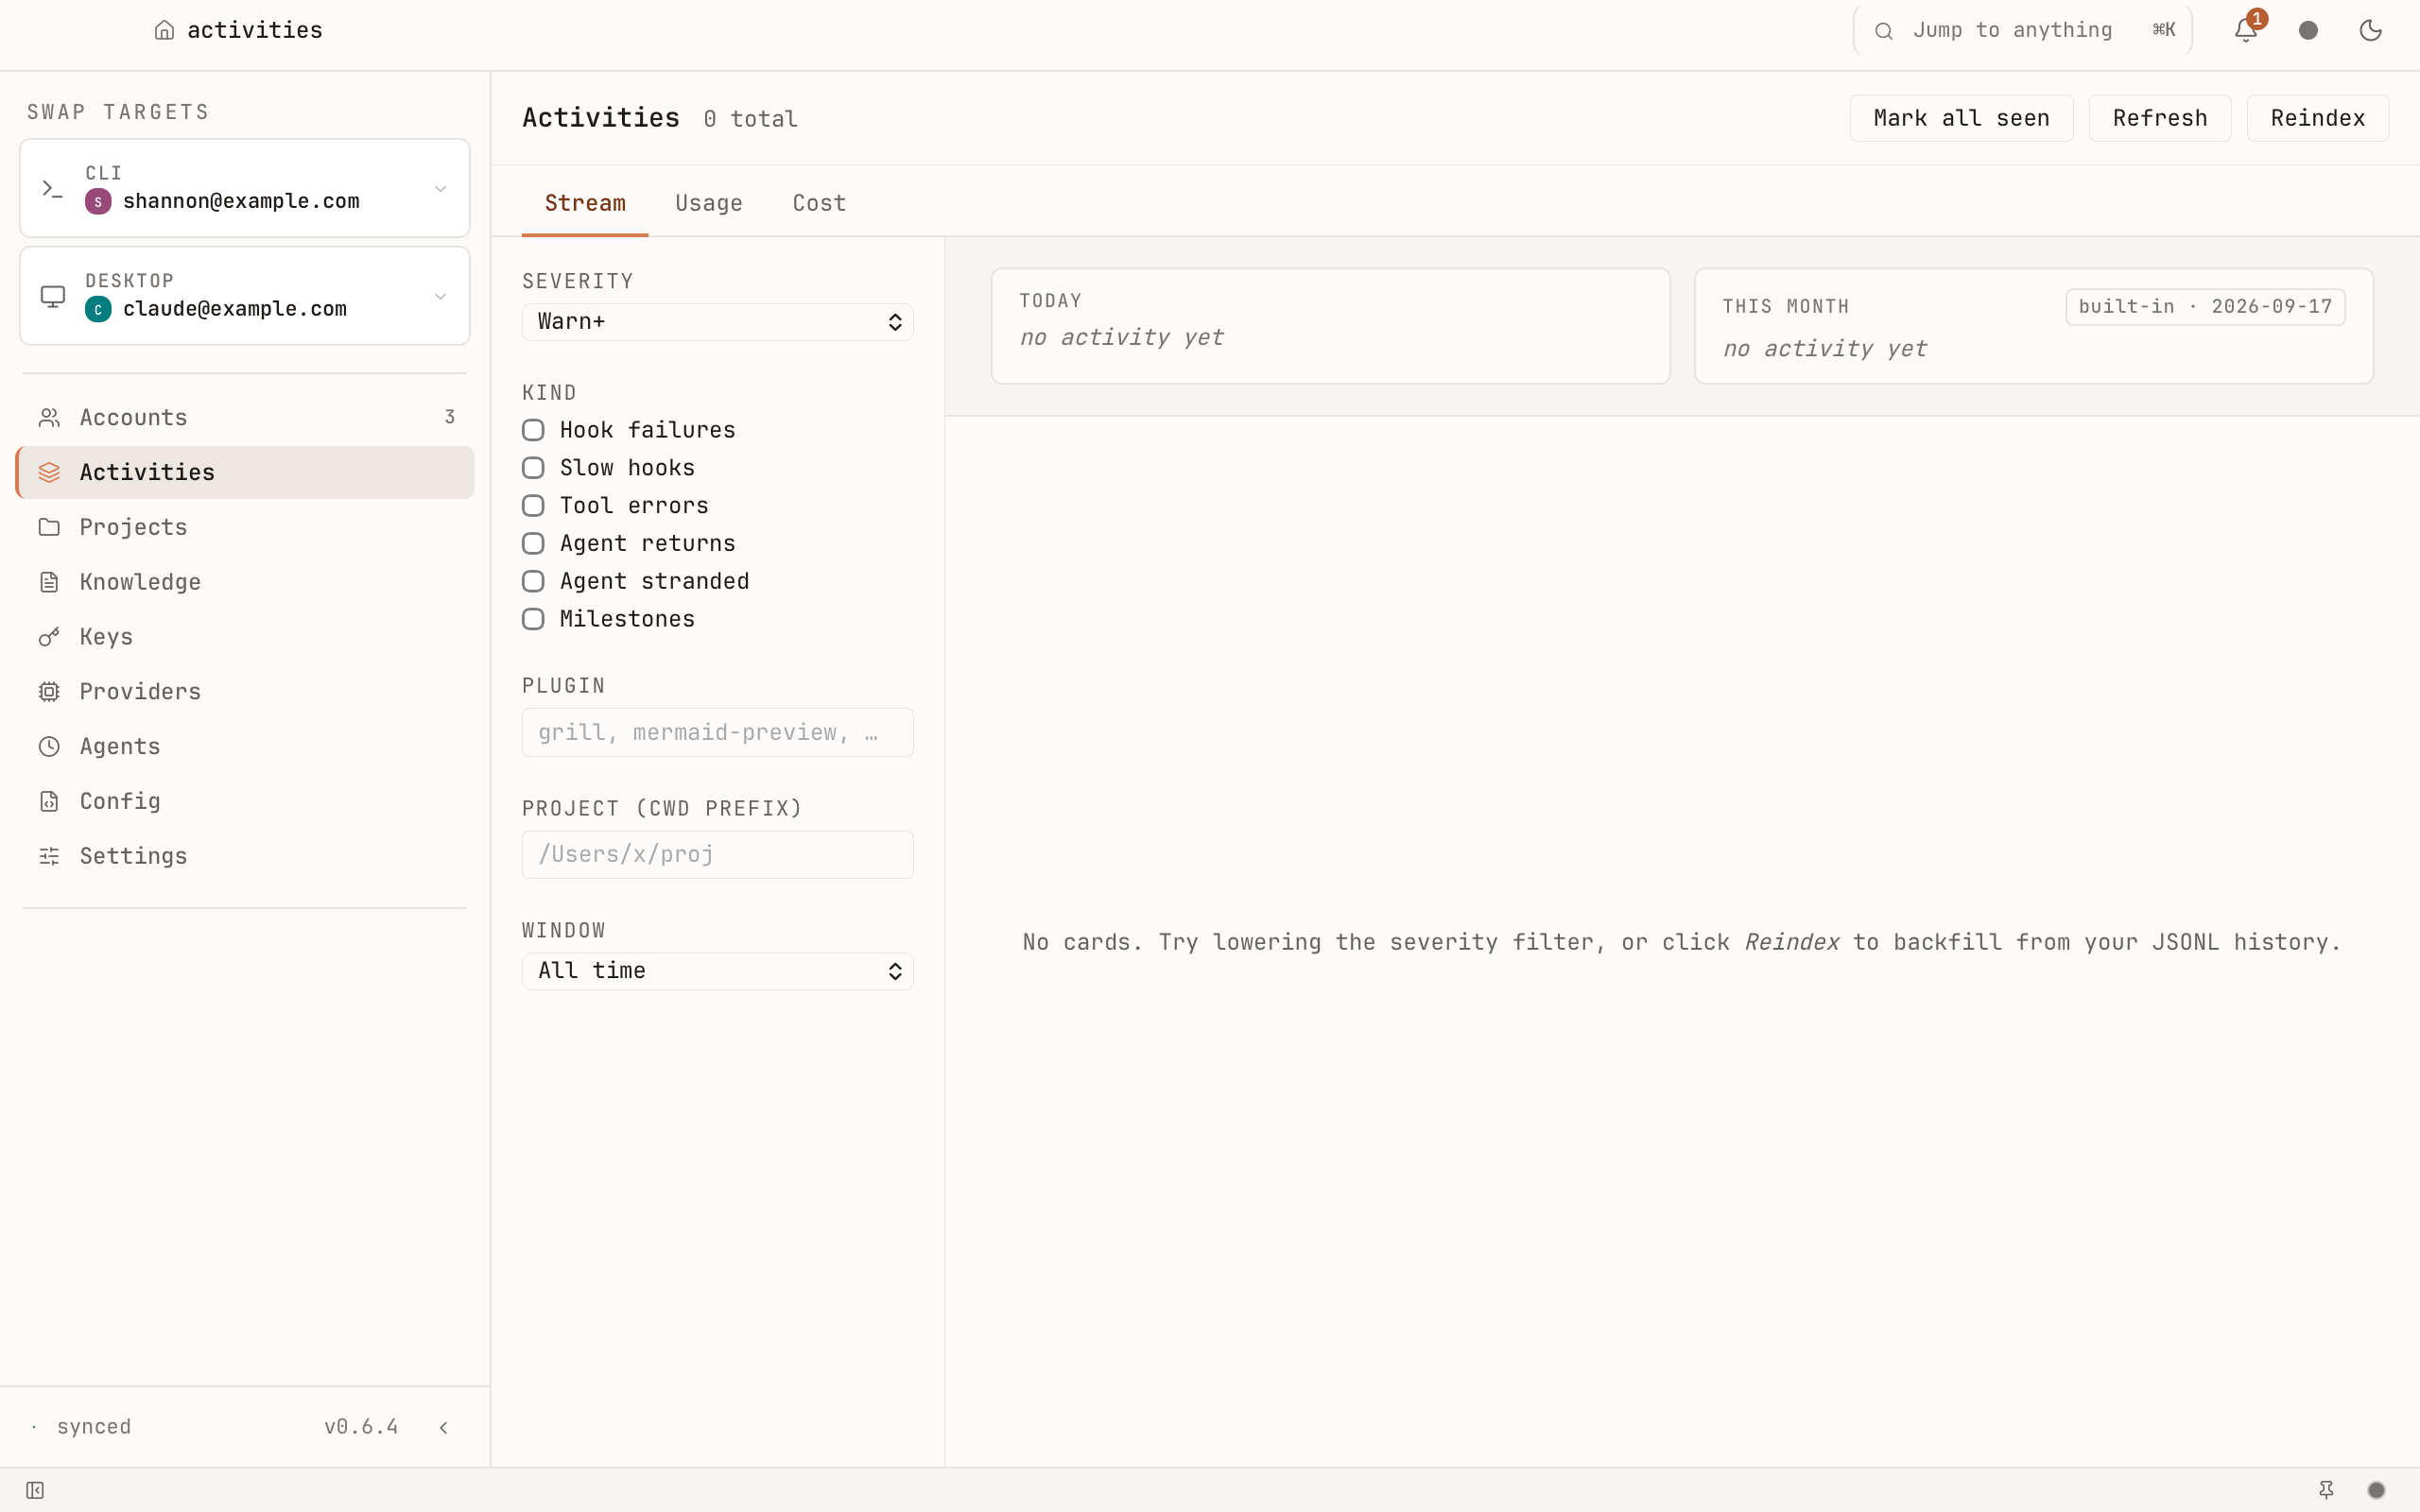Toggle the sidebar panel icon in the bottom bar
The height and width of the screenshot is (1512, 2420).
click(35, 1490)
